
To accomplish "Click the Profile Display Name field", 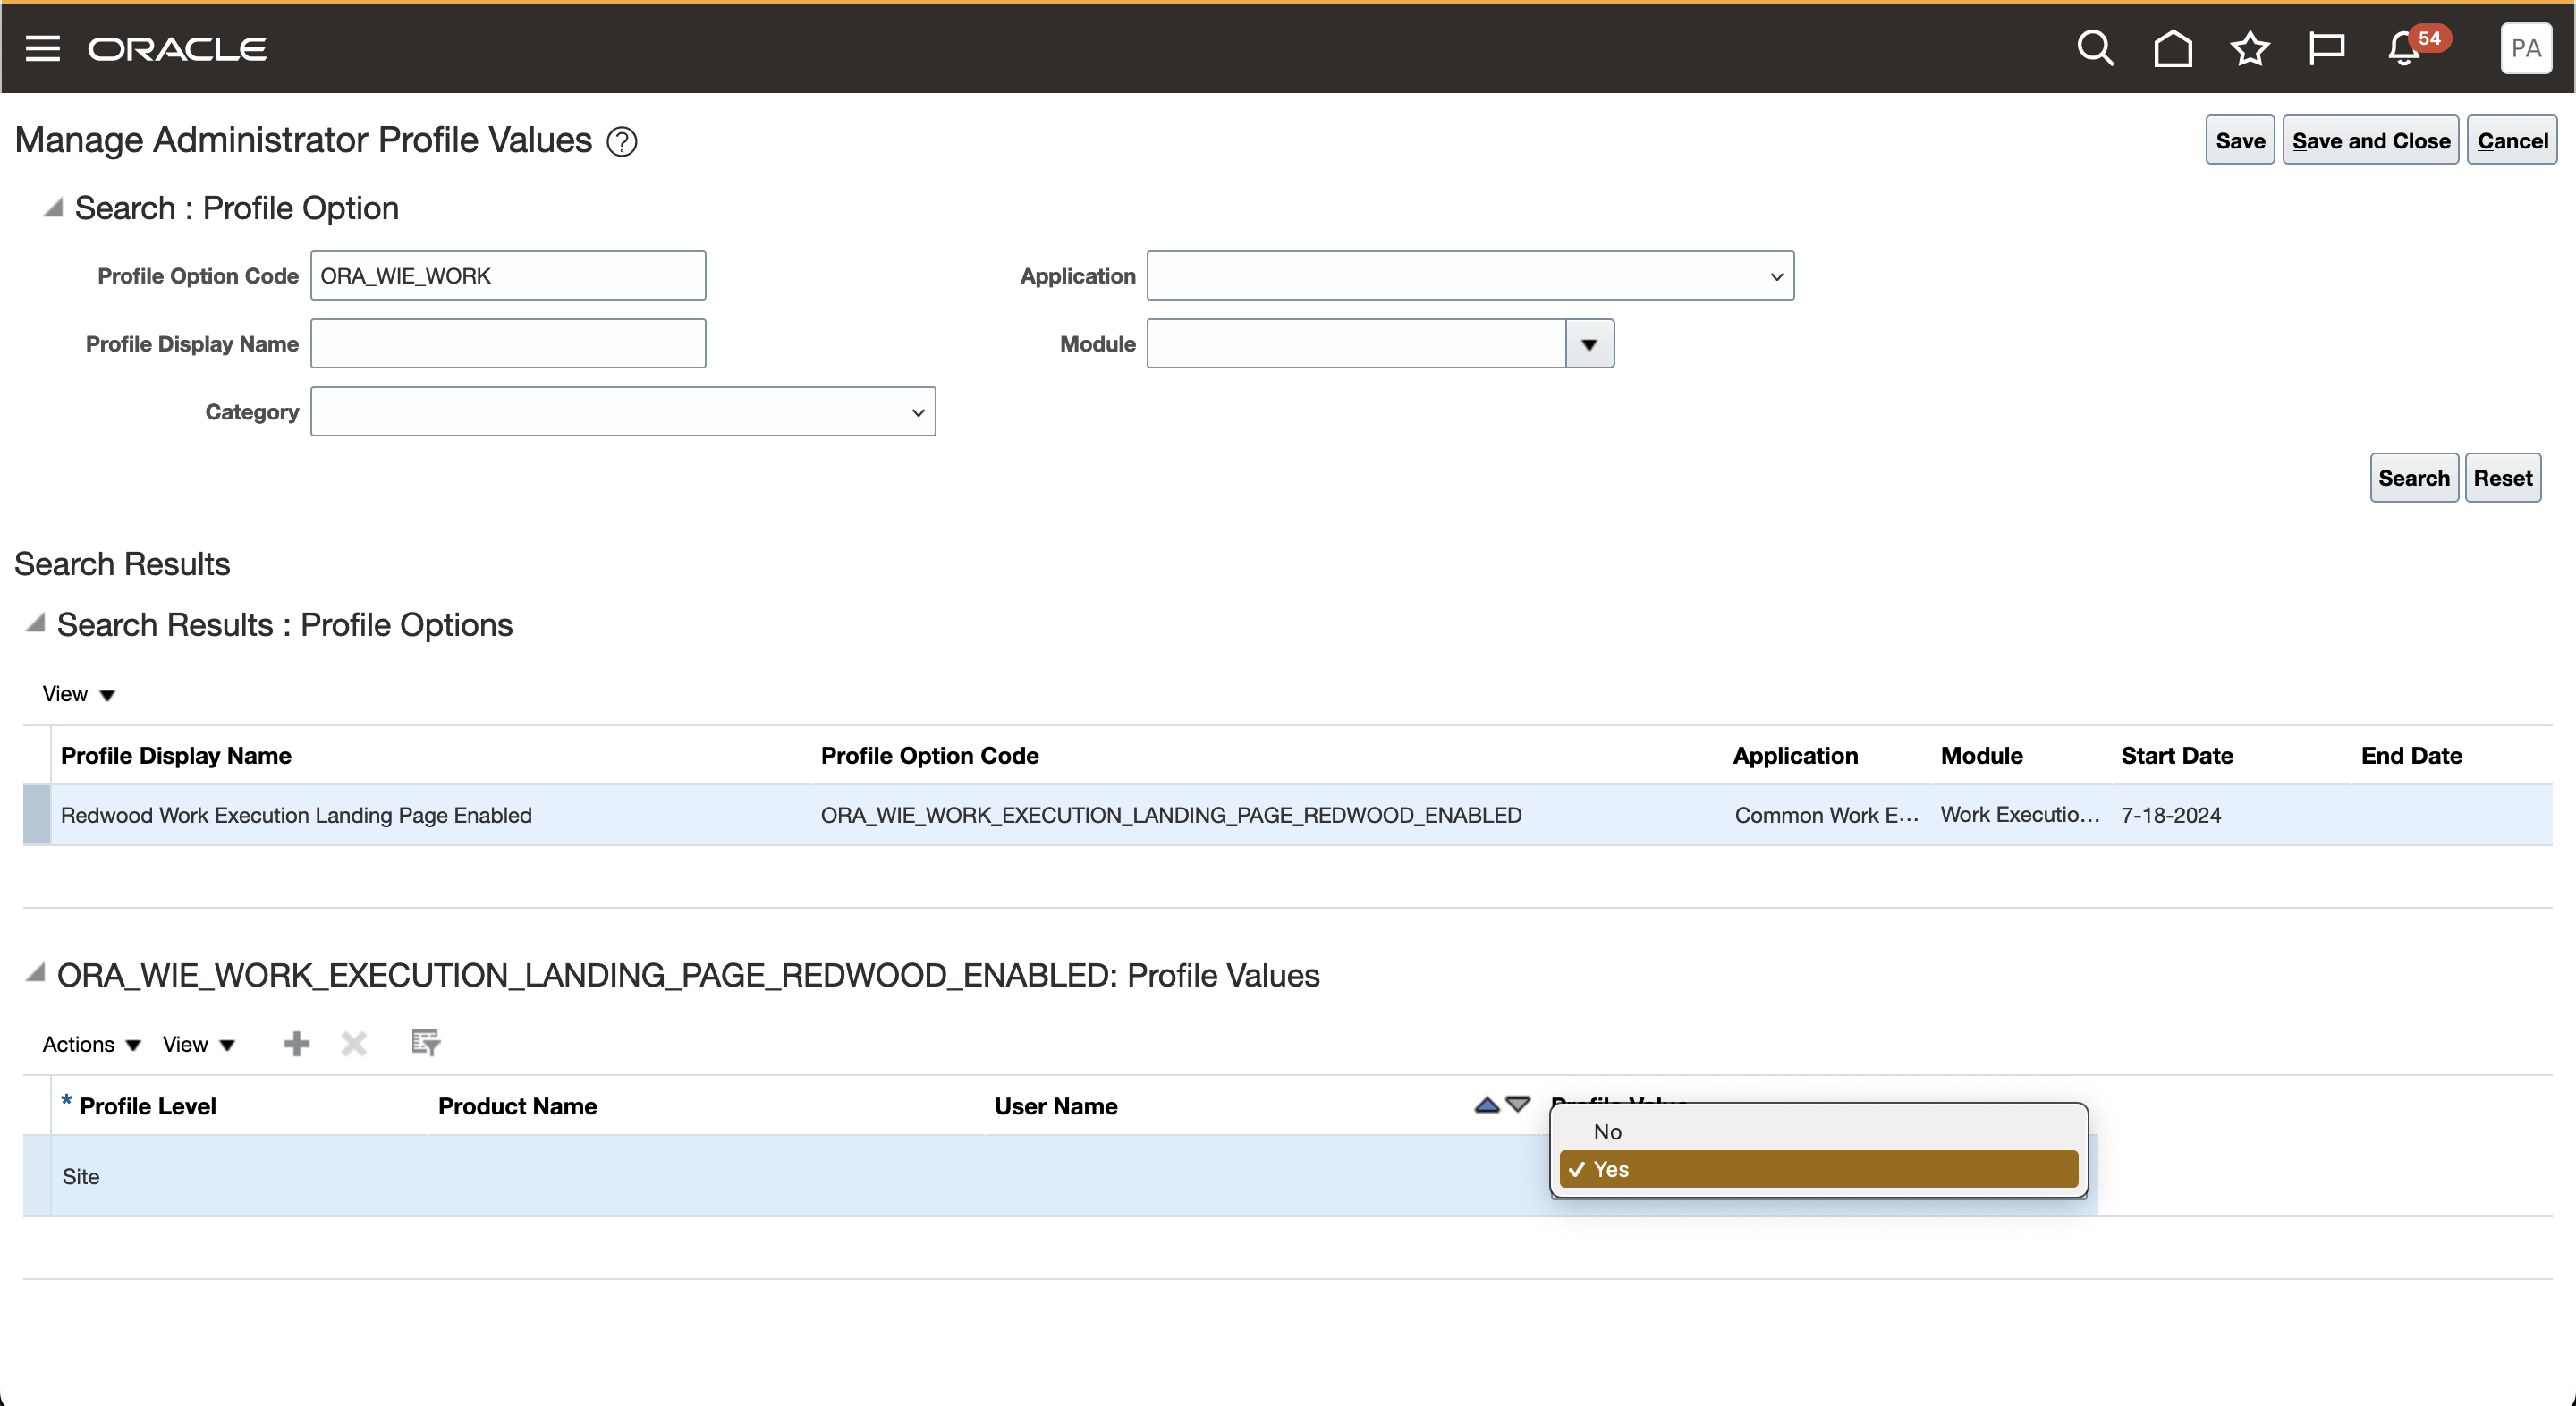I will [508, 343].
